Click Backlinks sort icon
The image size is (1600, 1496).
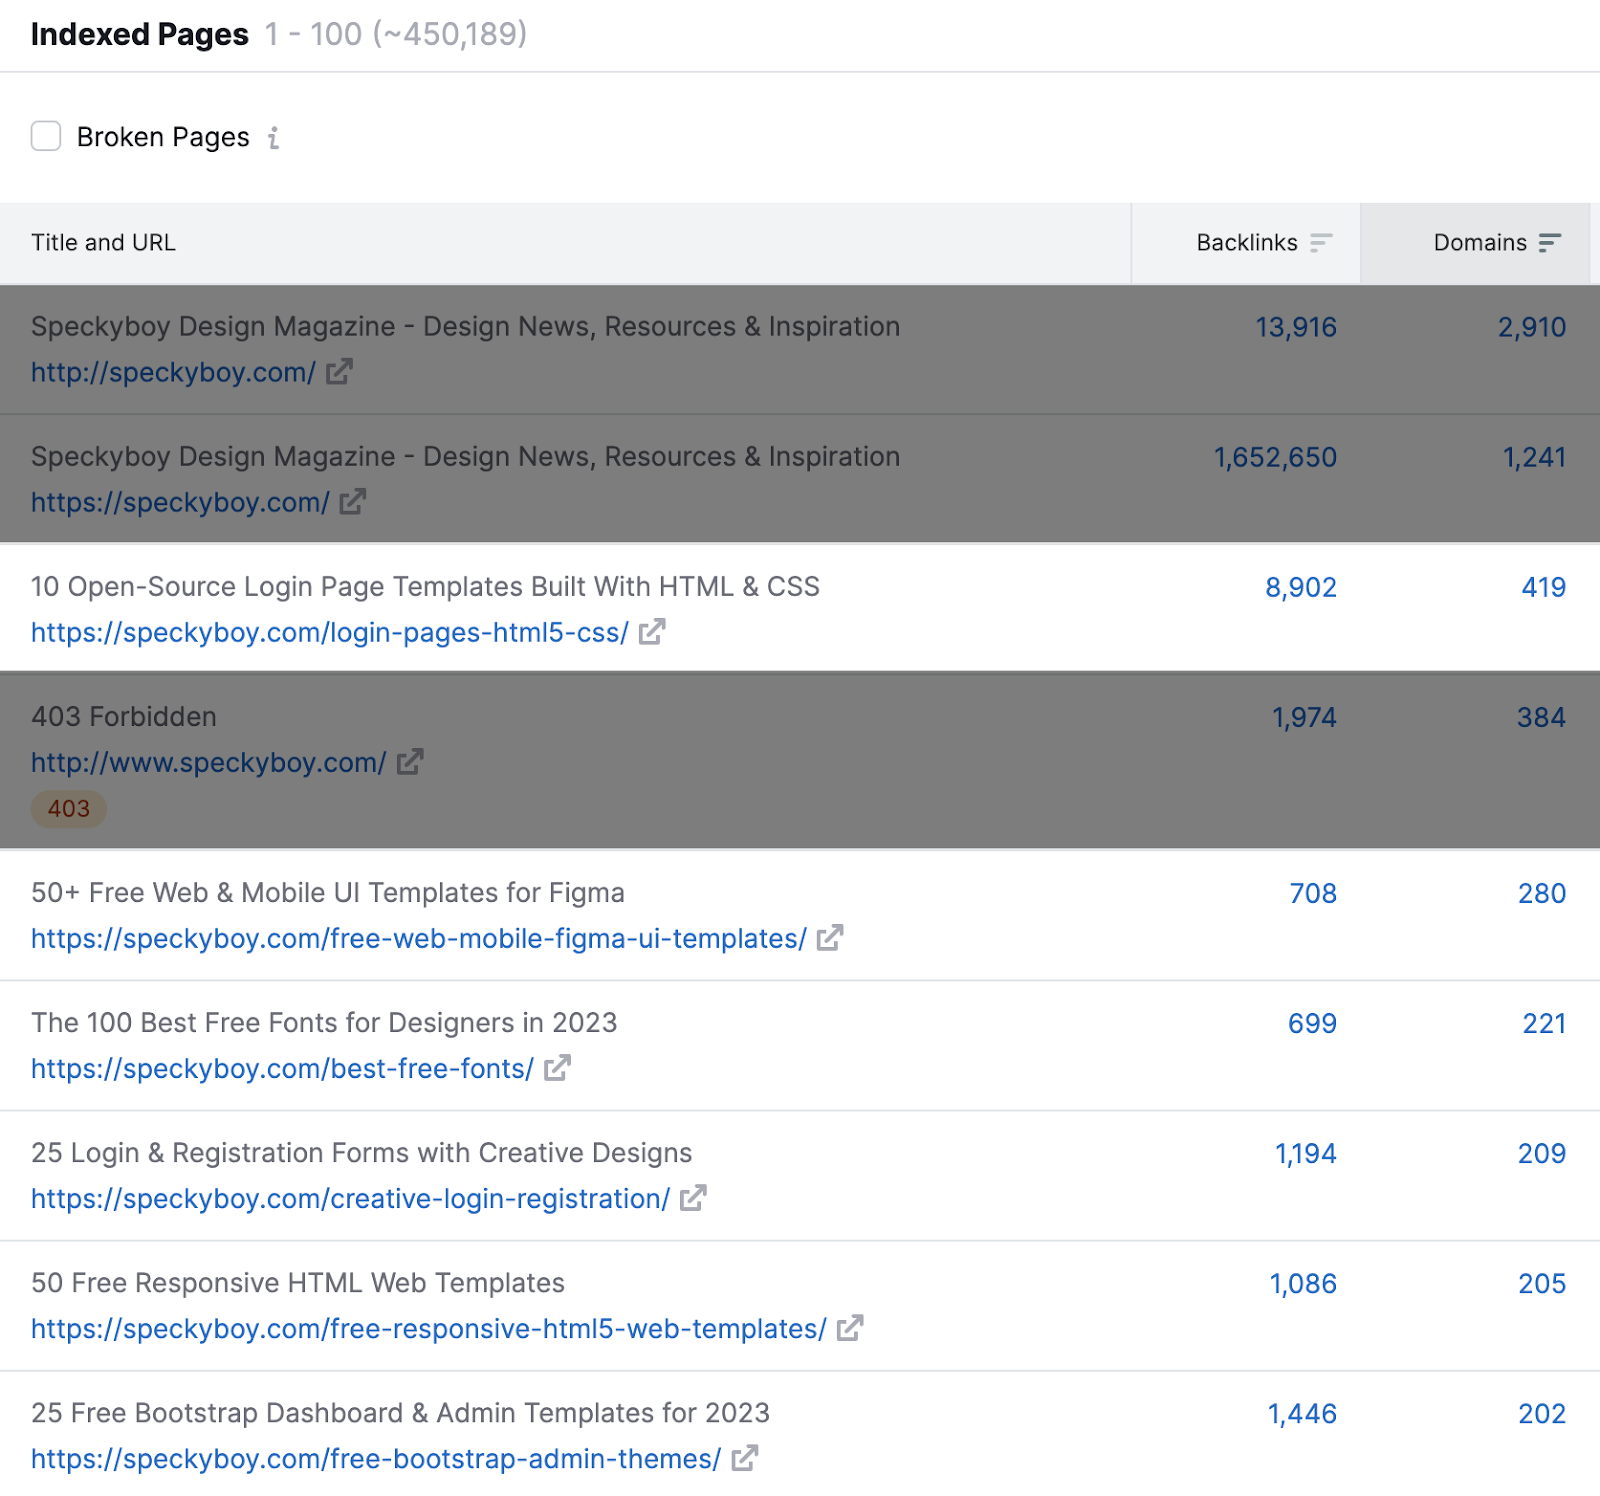point(1321,243)
